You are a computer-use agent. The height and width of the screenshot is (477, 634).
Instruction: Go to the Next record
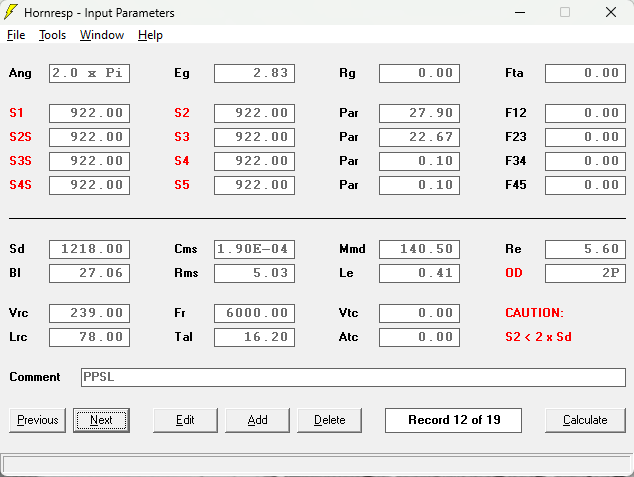pos(101,420)
